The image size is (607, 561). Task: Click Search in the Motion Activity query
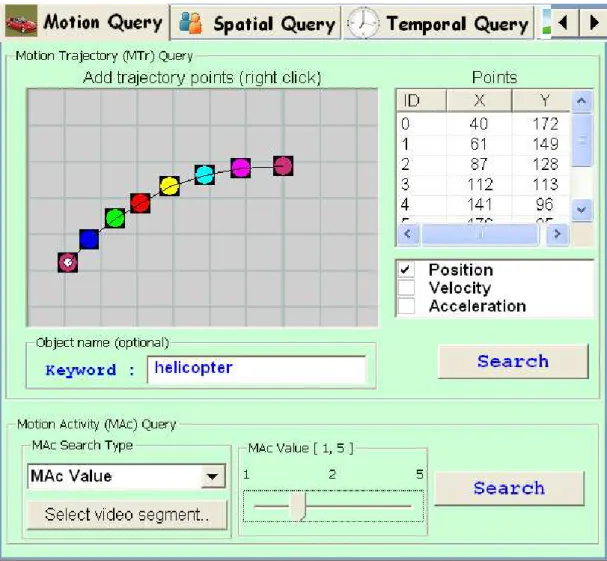(x=509, y=488)
